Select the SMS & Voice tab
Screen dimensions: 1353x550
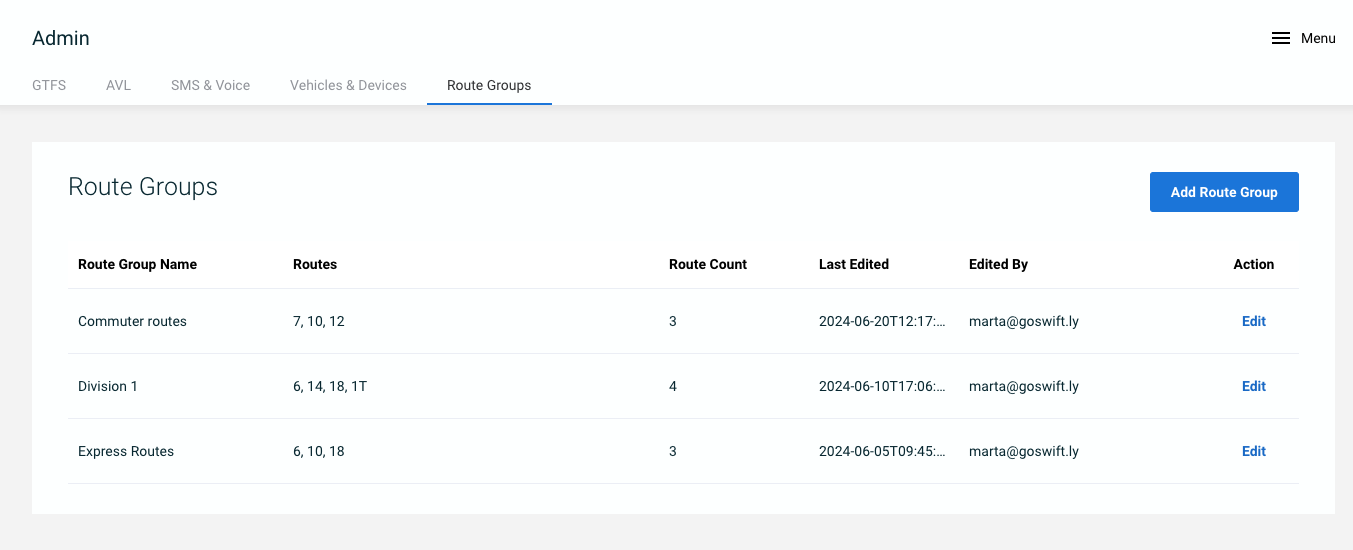pyautogui.click(x=210, y=85)
